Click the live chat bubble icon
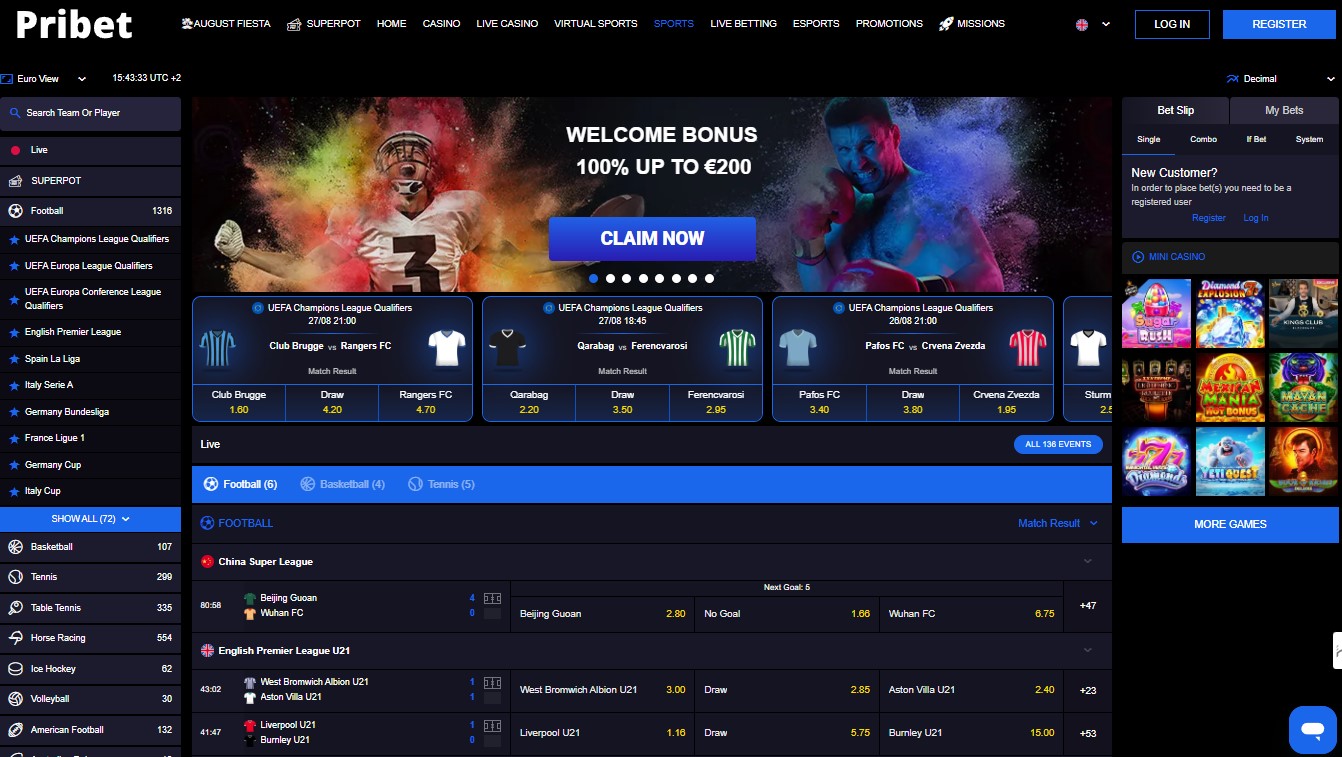Screen dimensions: 1342x757 (1312, 727)
